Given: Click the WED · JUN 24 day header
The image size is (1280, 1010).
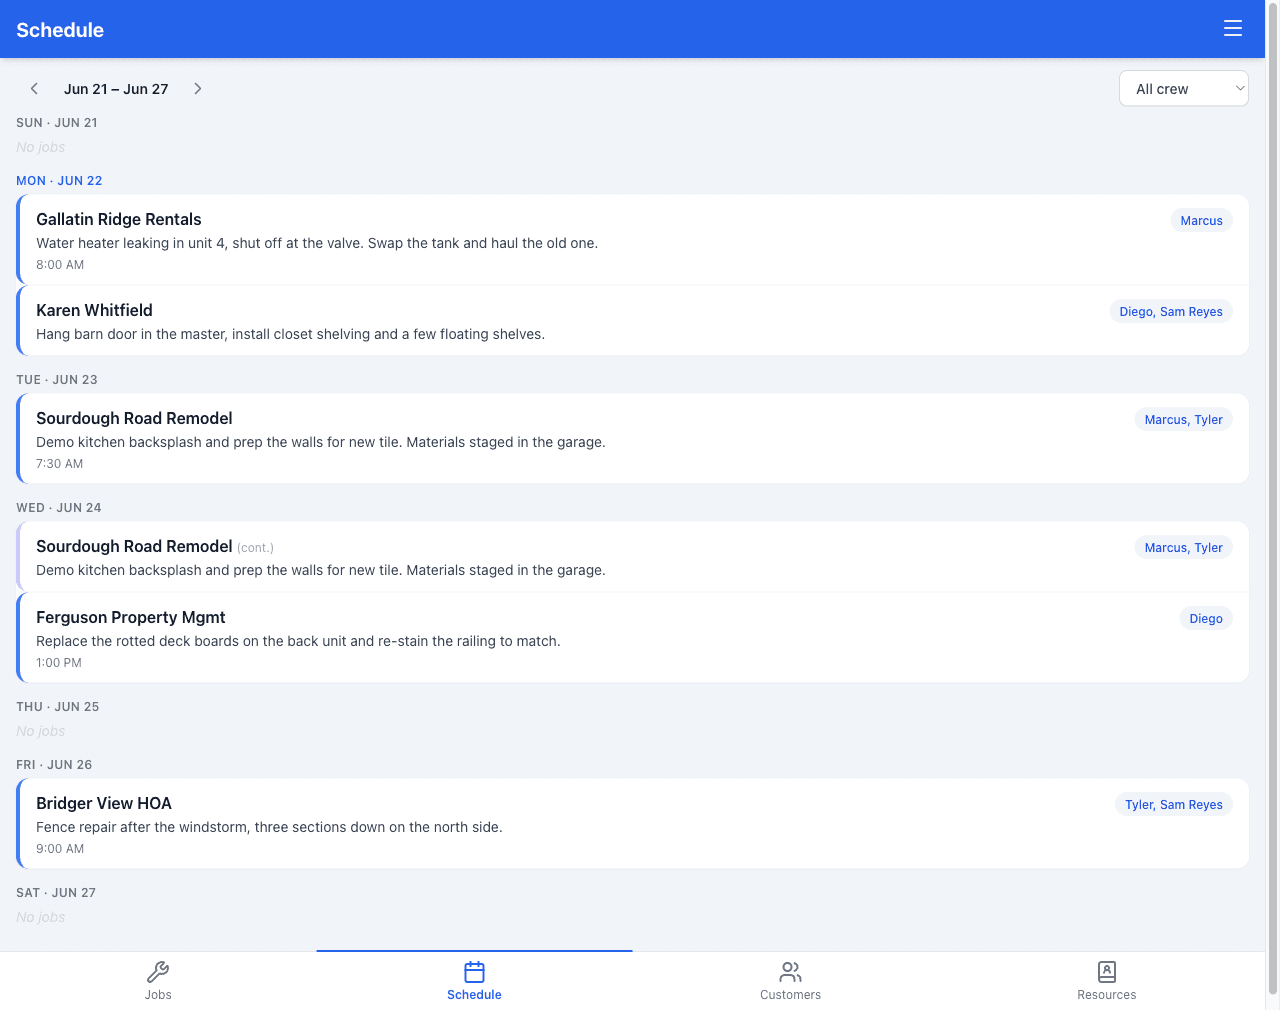Looking at the screenshot, I should click(x=59, y=508).
